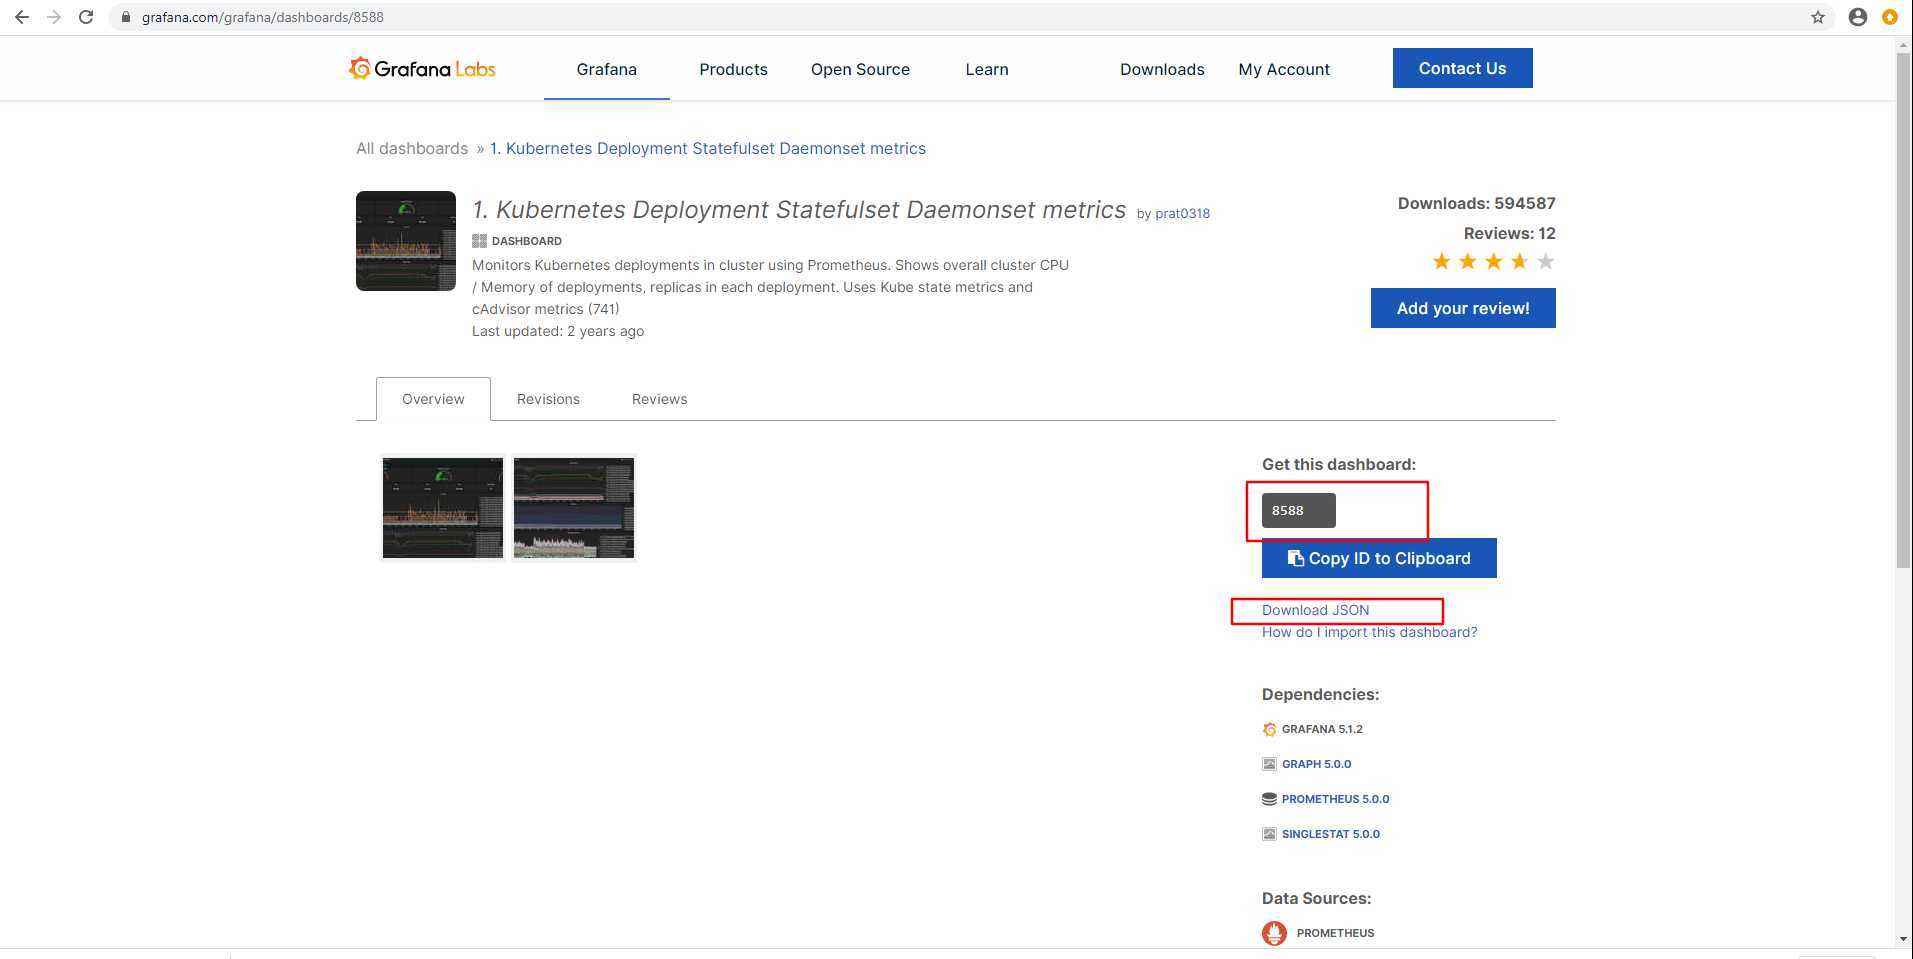Screen dimensions: 1913x959
Task: Click the dashboard grid icon beside DASHBOARD
Action: (x=479, y=241)
